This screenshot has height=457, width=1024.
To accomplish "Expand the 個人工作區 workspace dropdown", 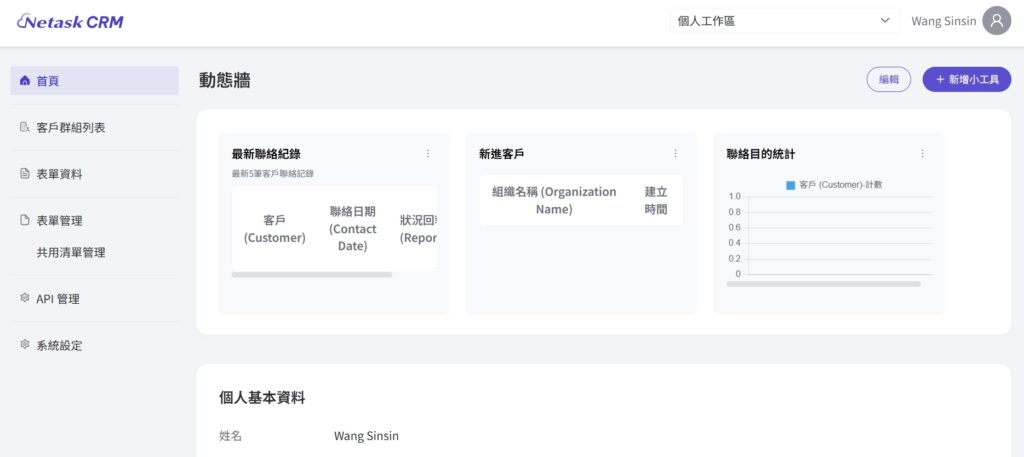I will coord(784,21).
